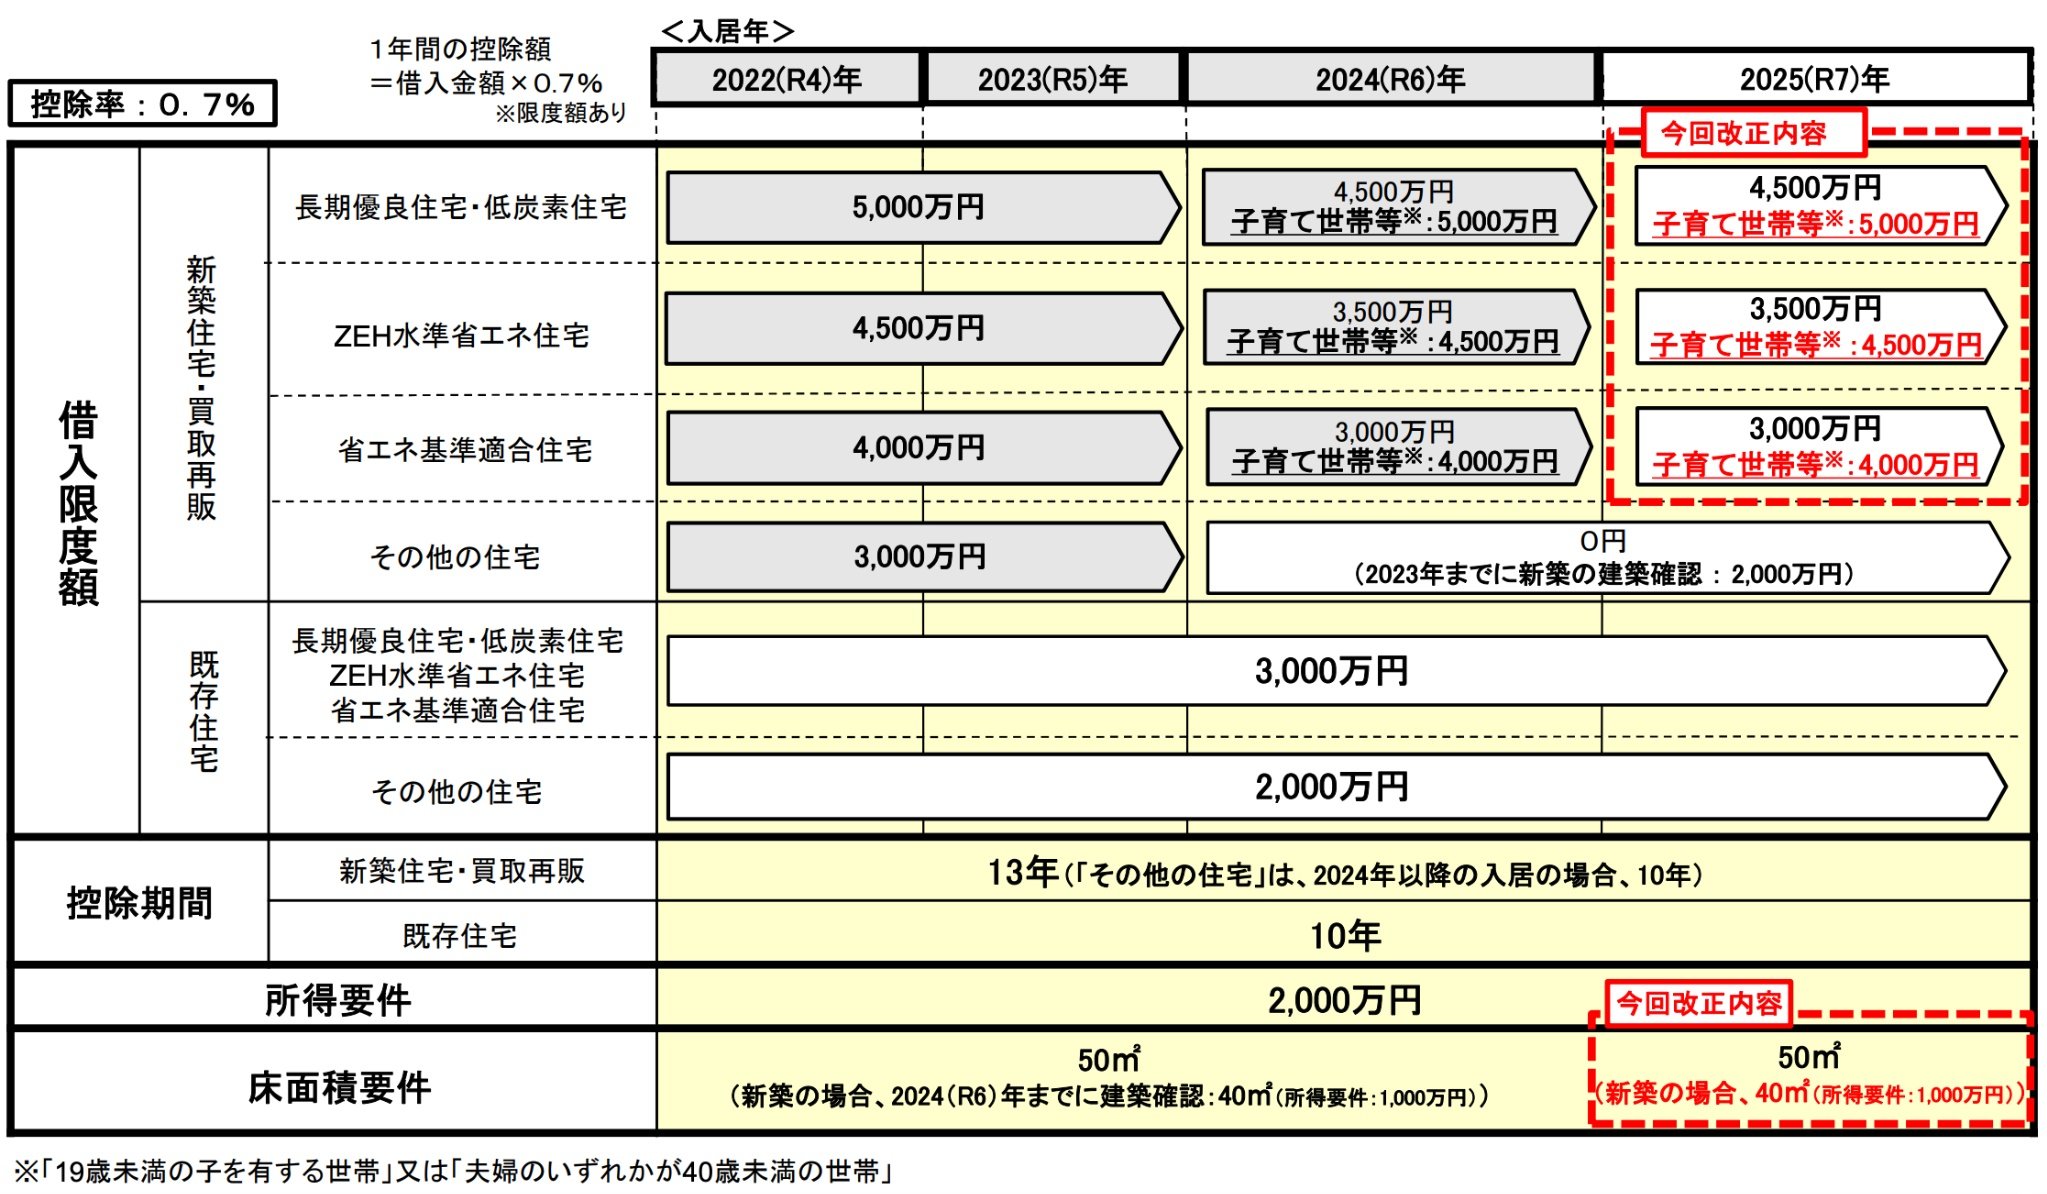The height and width of the screenshot is (1194, 2047).
Task: Click the '床面積要件' row heading
Action: tap(339, 1087)
